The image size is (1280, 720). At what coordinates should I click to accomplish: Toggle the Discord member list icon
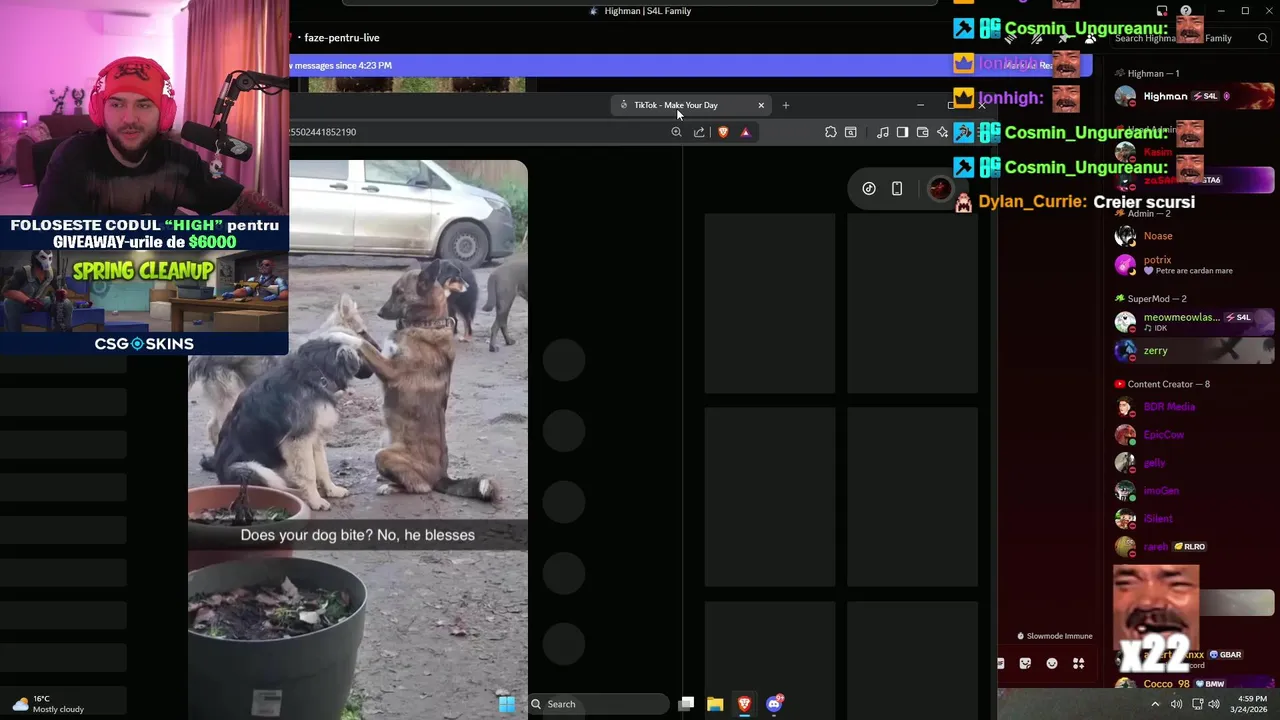[1090, 38]
